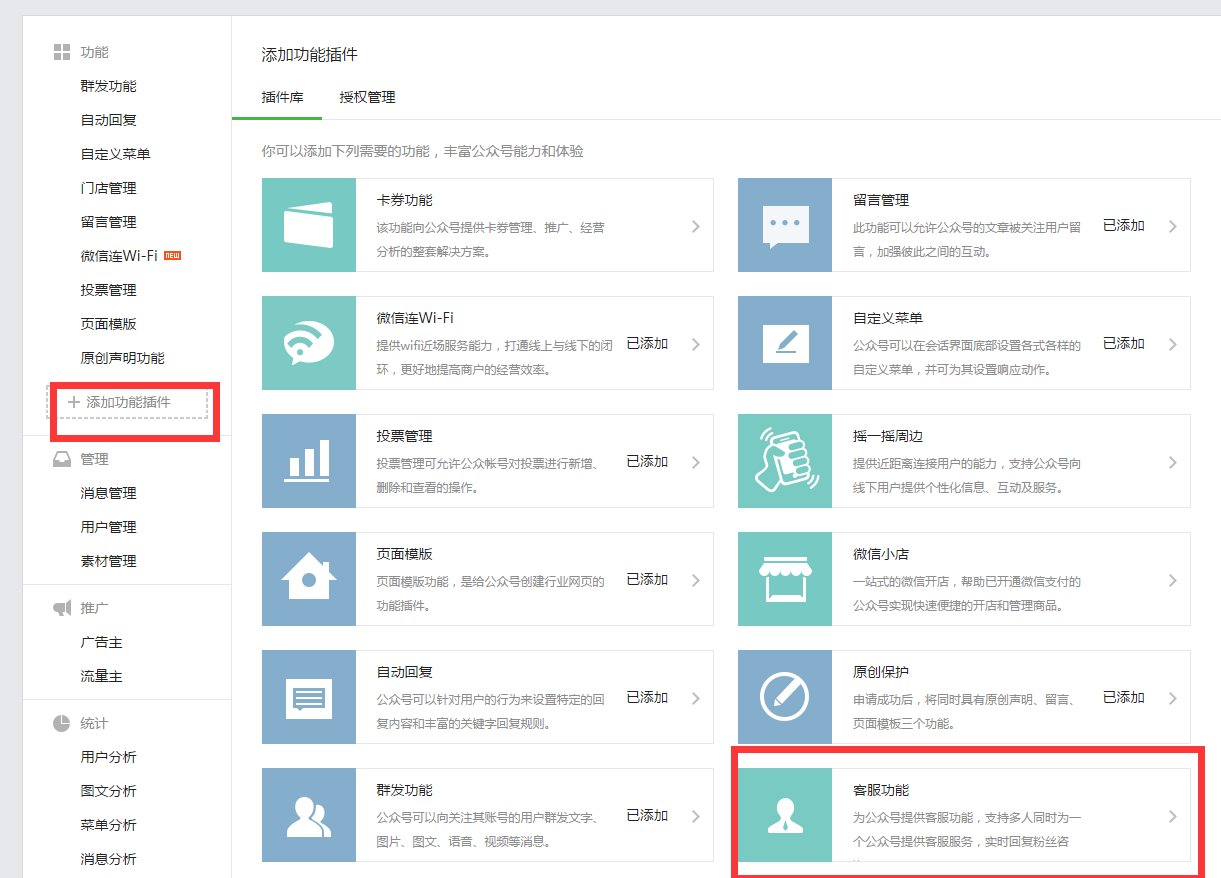Click the 投票管理 bar chart icon

307,461
